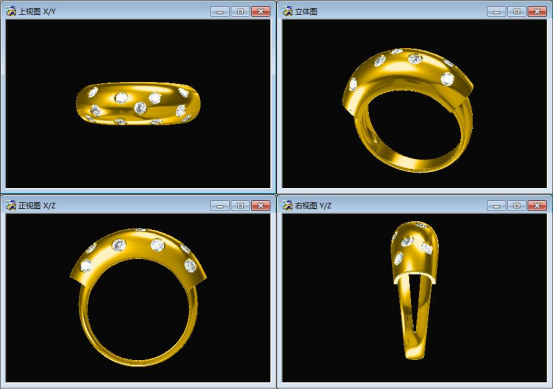Viewport: 553px width, 390px height.
Task: Minimize the 右视图 Y/Z window
Action: coord(496,205)
